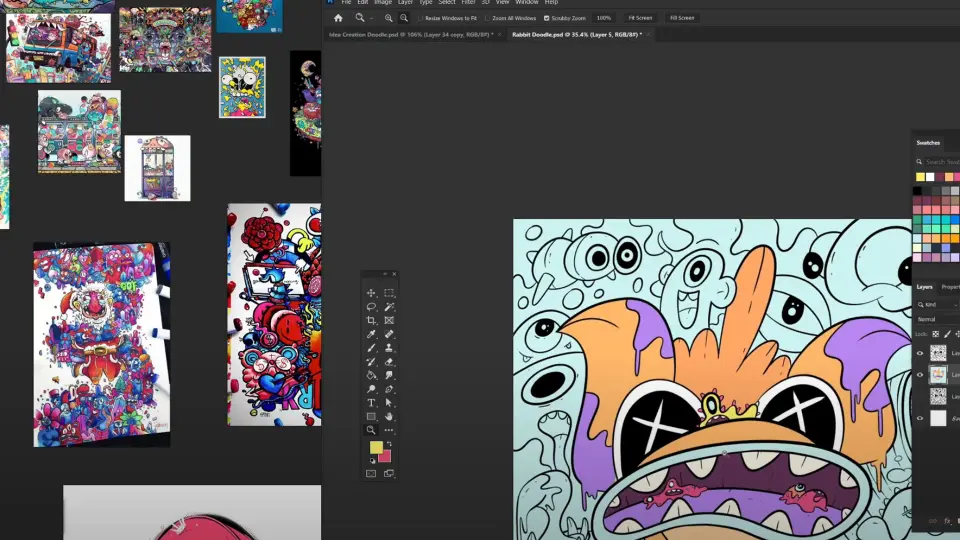The height and width of the screenshot is (540, 960).
Task: Open the zoom tool preset dropdown arrow
Action: [371, 18]
